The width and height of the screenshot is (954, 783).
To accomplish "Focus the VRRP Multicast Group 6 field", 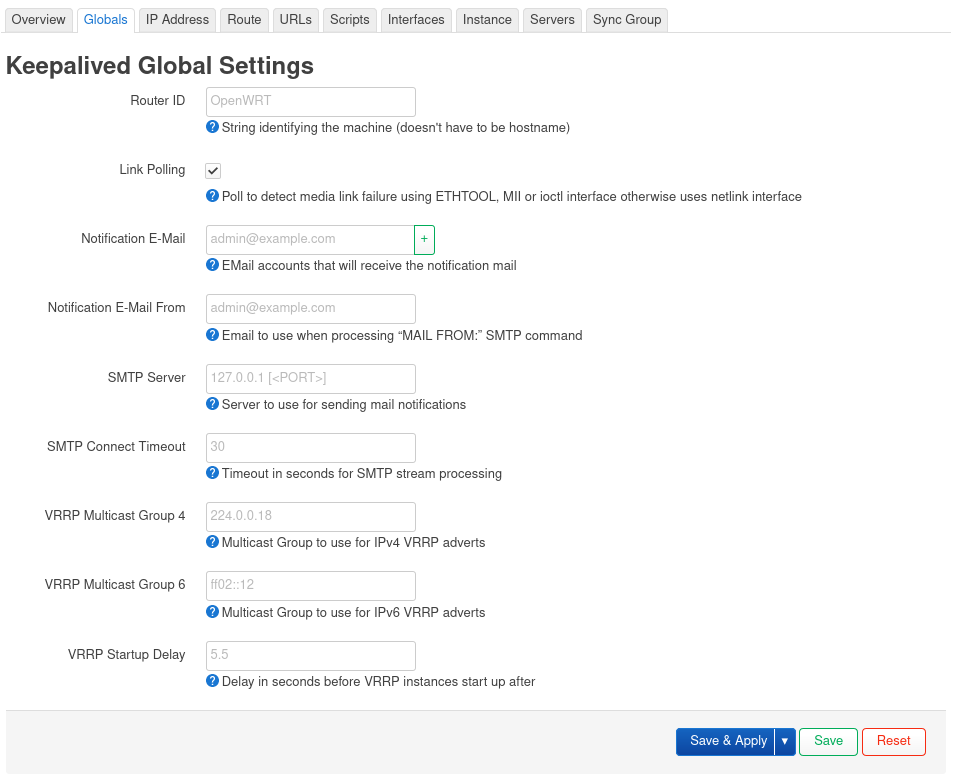I will (x=311, y=585).
